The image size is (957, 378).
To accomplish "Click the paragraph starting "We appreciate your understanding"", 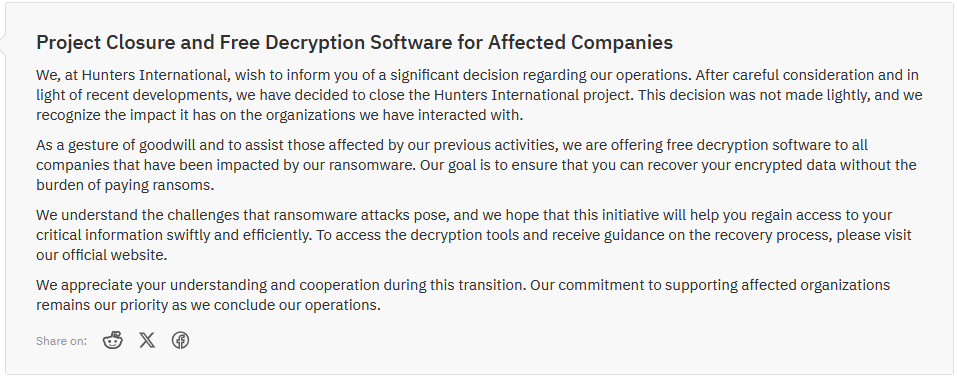I will point(463,295).
